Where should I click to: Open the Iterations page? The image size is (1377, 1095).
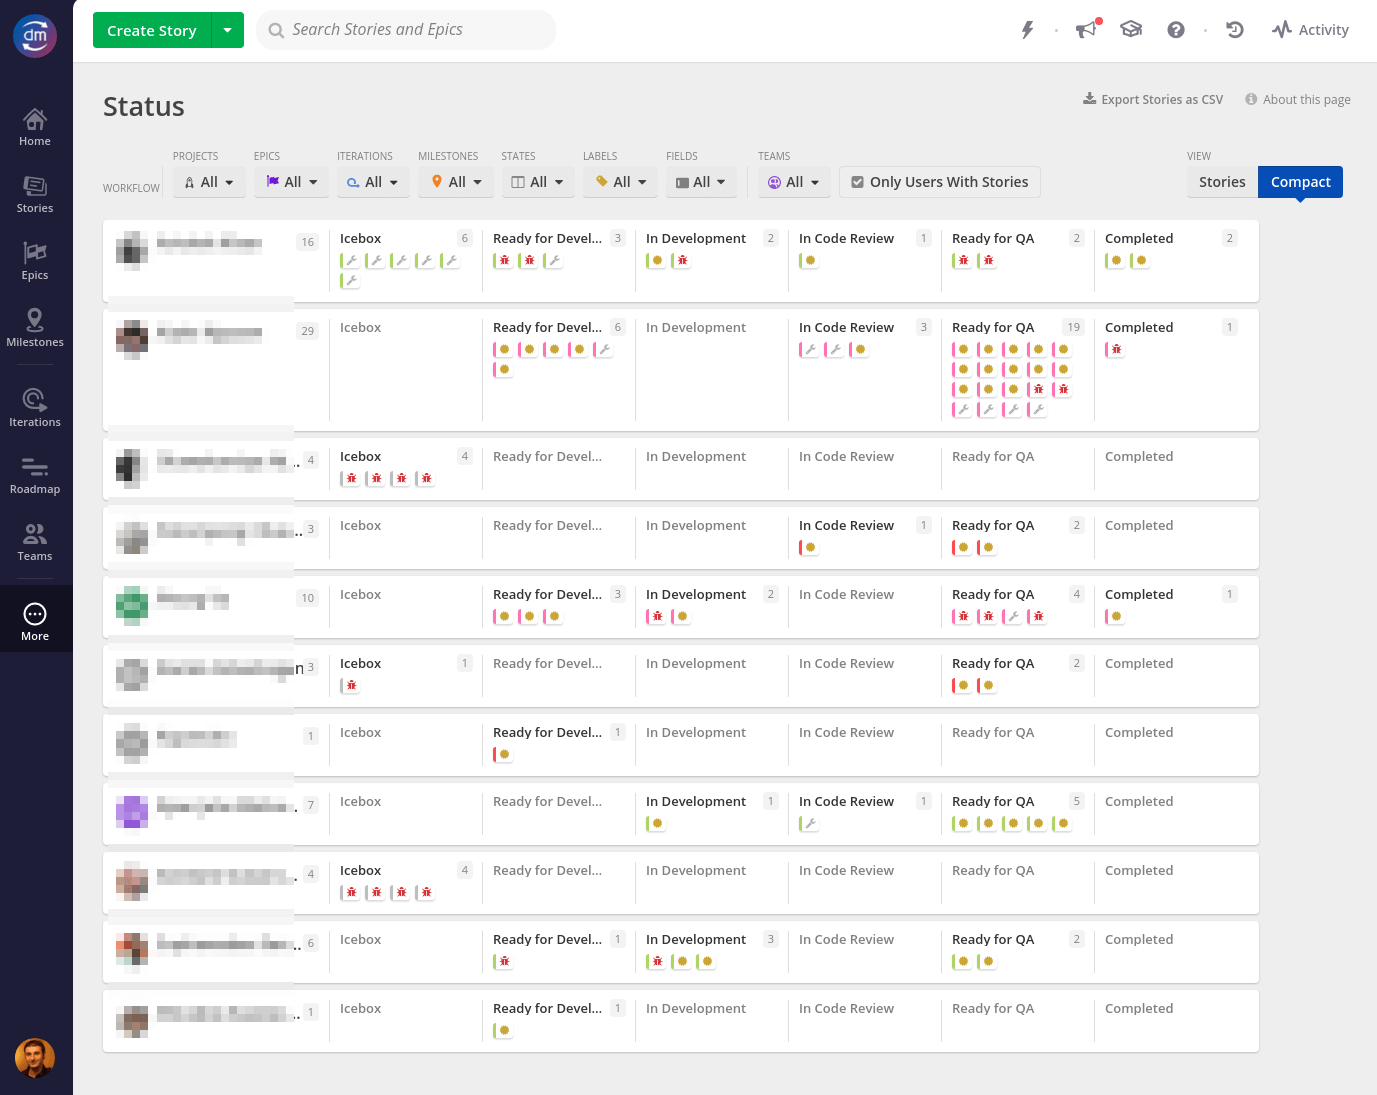pos(35,408)
